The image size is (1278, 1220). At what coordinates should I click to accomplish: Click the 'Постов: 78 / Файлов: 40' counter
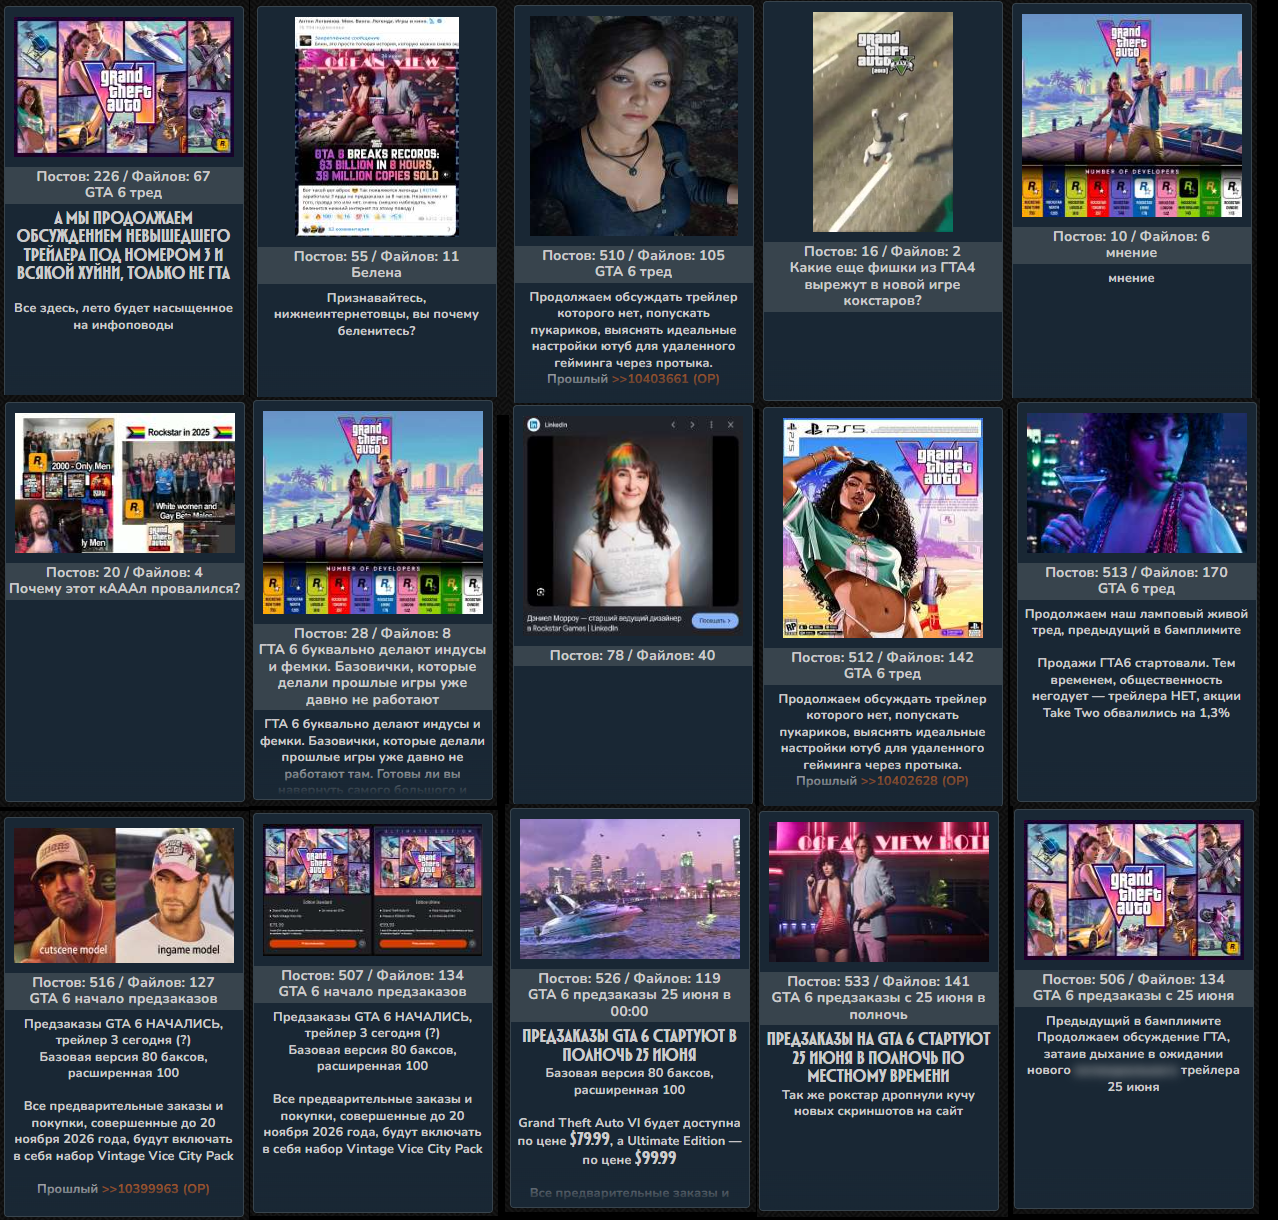coord(633,655)
